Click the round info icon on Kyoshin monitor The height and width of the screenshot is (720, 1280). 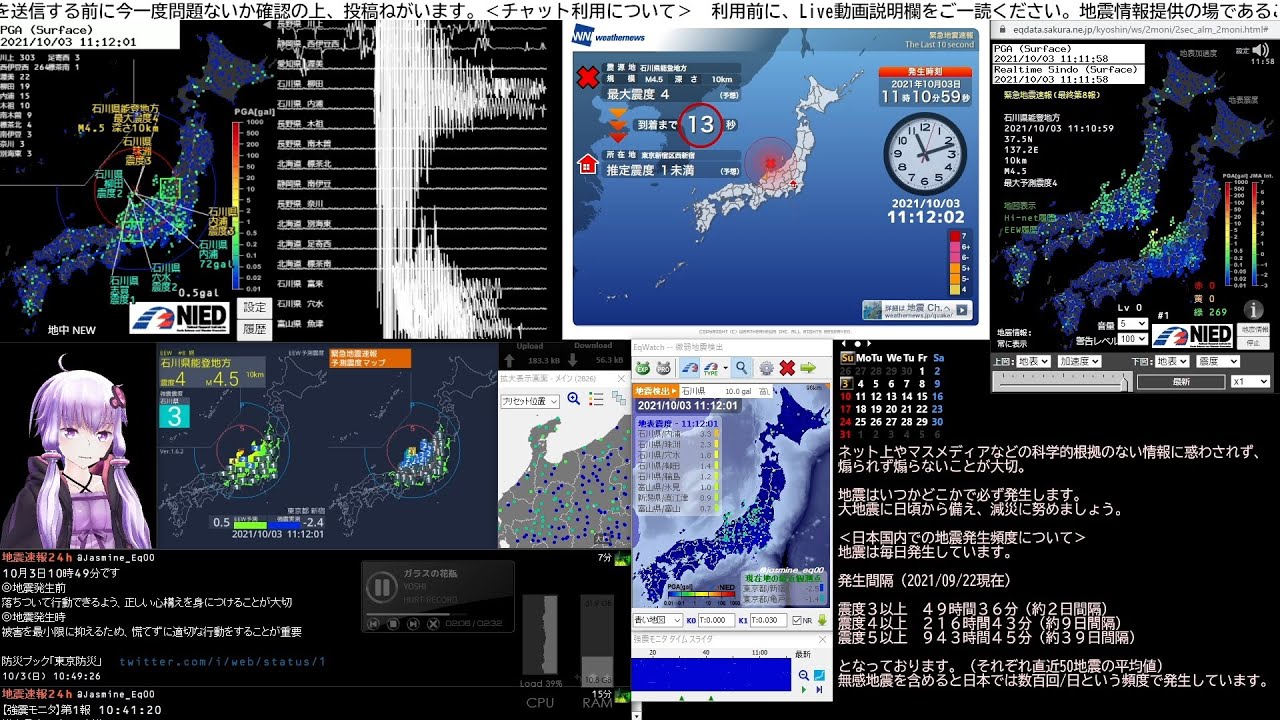click(1252, 311)
